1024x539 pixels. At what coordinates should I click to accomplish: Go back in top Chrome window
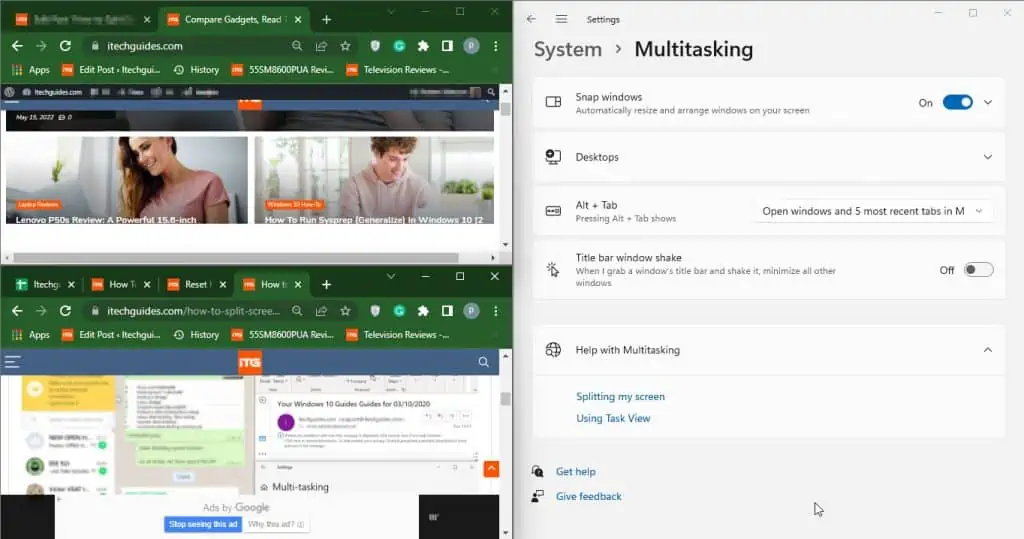[x=18, y=46]
